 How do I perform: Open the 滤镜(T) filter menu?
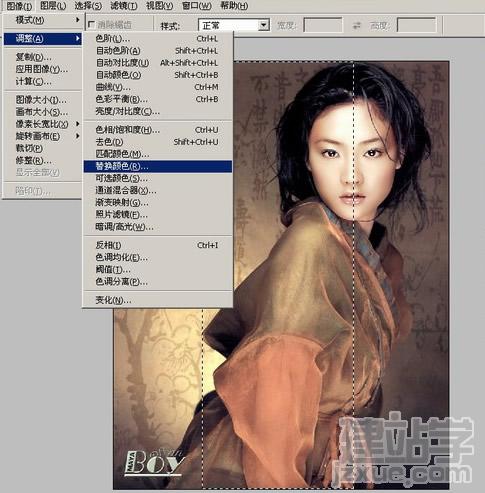124,6
